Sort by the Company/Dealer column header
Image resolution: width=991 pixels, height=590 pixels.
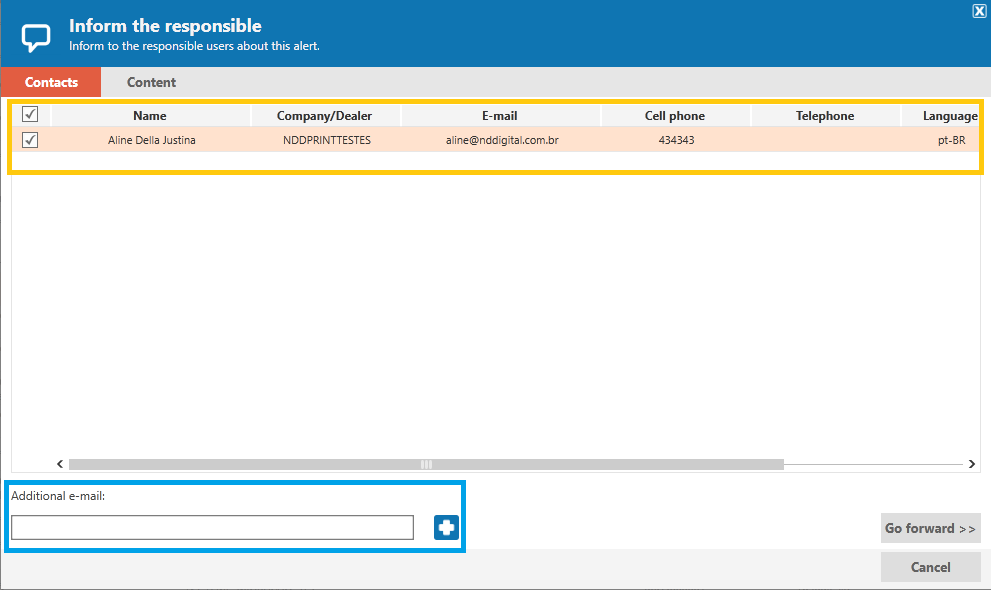pyautogui.click(x=324, y=116)
